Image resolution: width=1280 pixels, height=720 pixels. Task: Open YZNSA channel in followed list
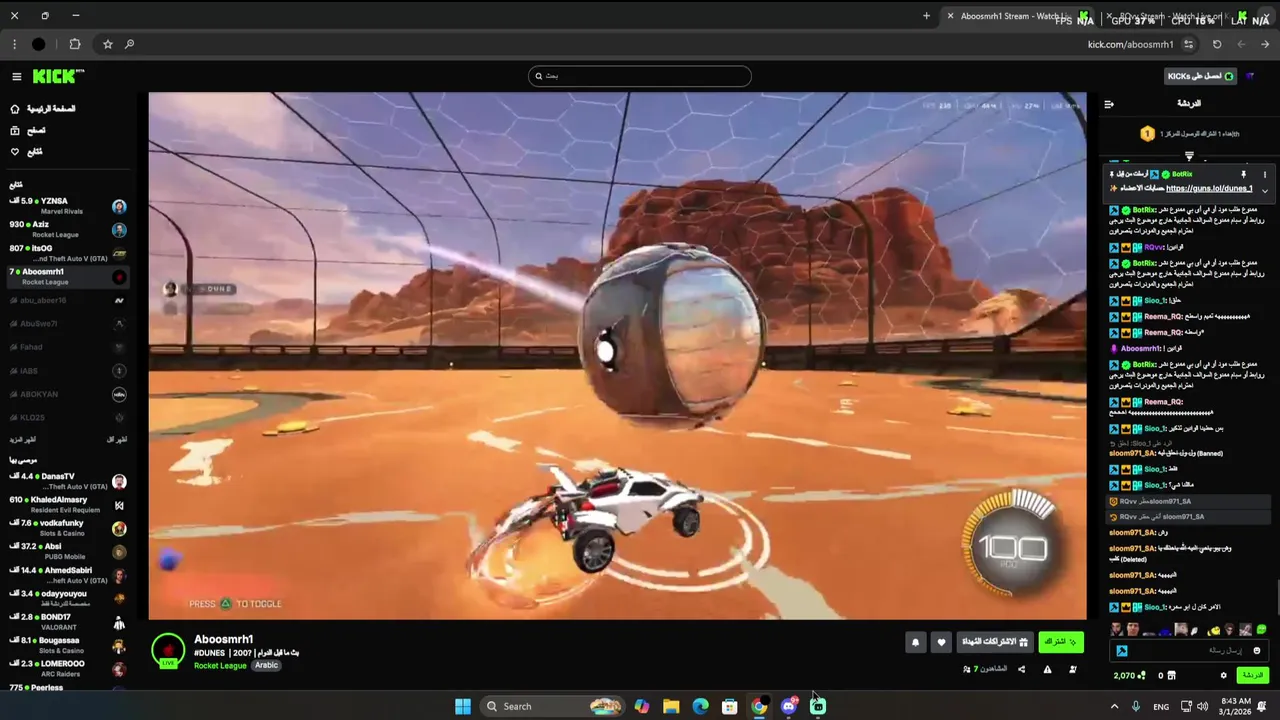click(68, 206)
